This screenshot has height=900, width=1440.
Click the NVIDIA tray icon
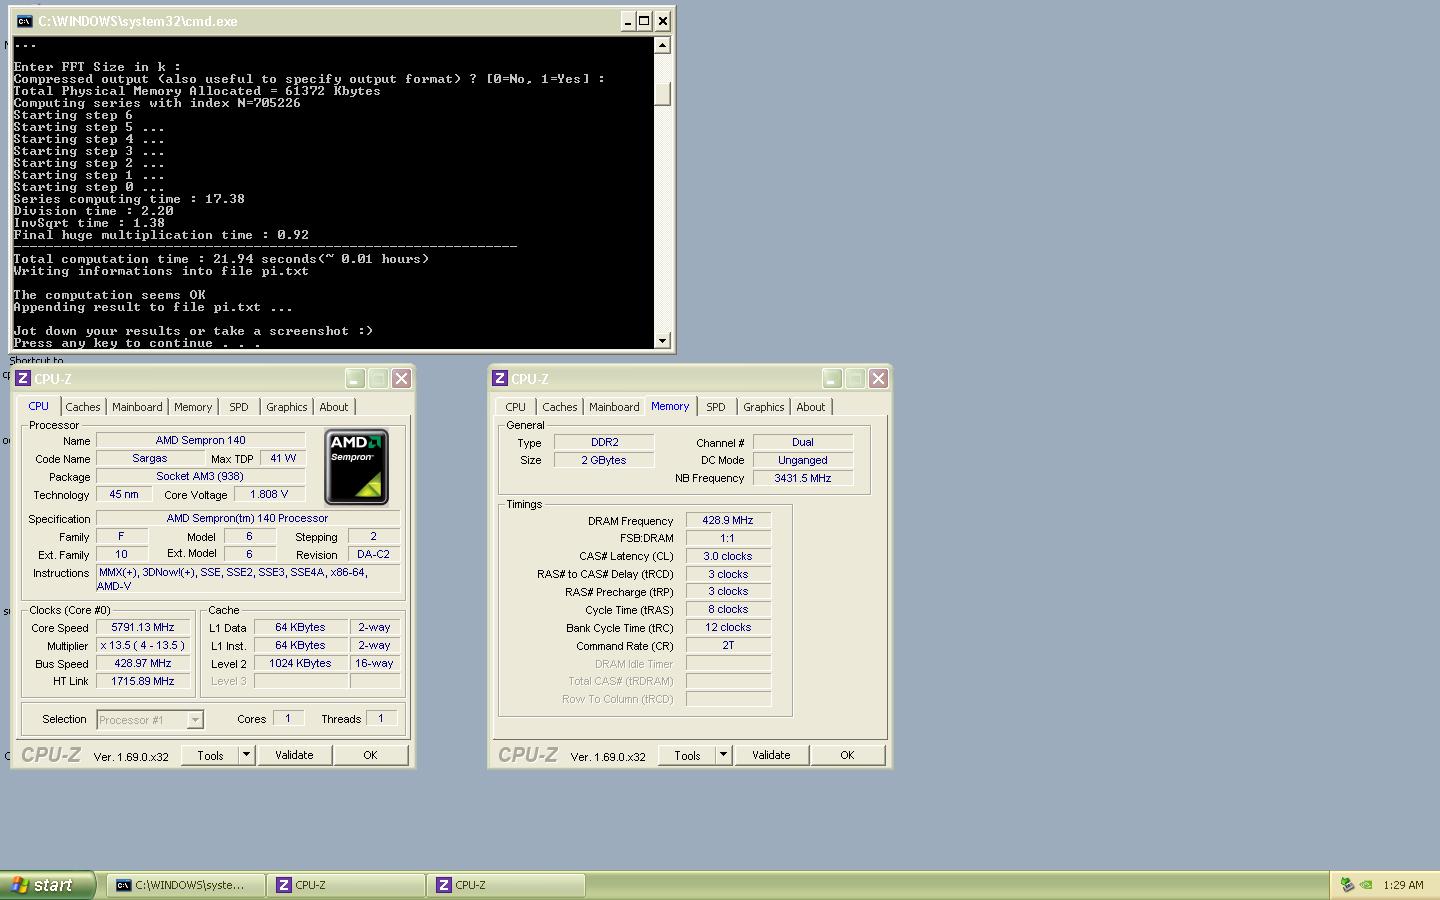[x=1365, y=885]
